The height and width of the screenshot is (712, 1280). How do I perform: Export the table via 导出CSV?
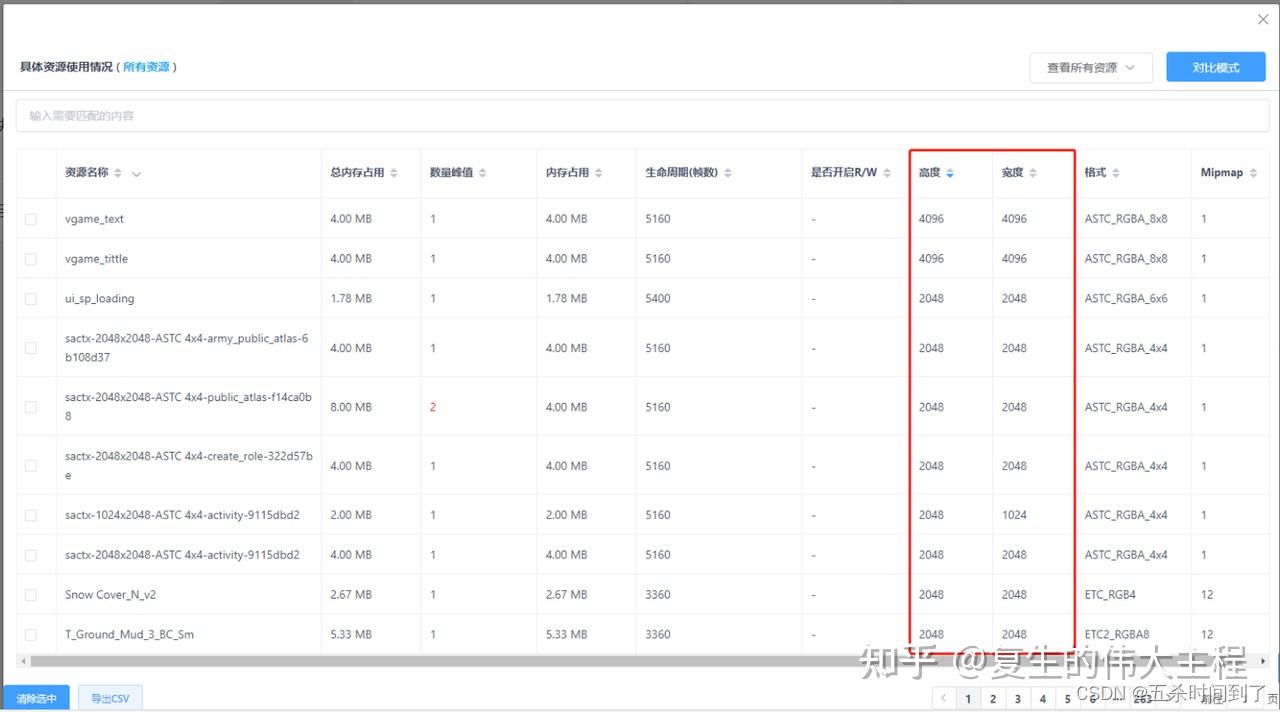click(110, 698)
